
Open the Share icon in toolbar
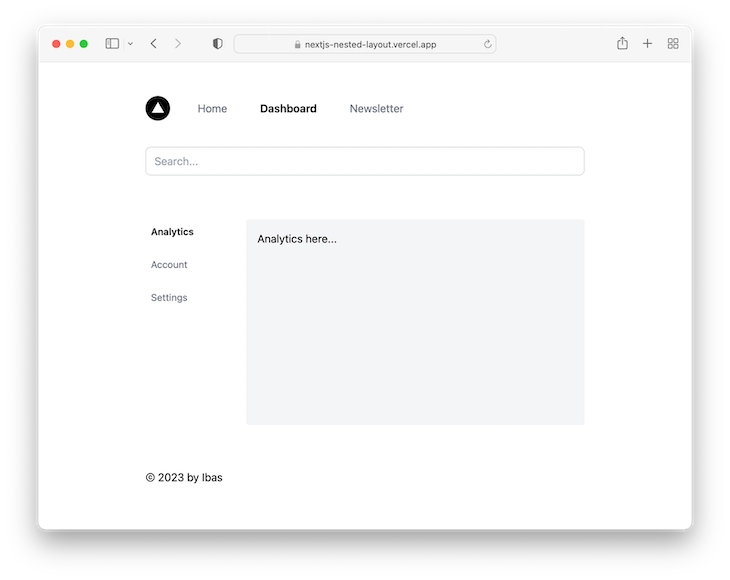tap(622, 44)
